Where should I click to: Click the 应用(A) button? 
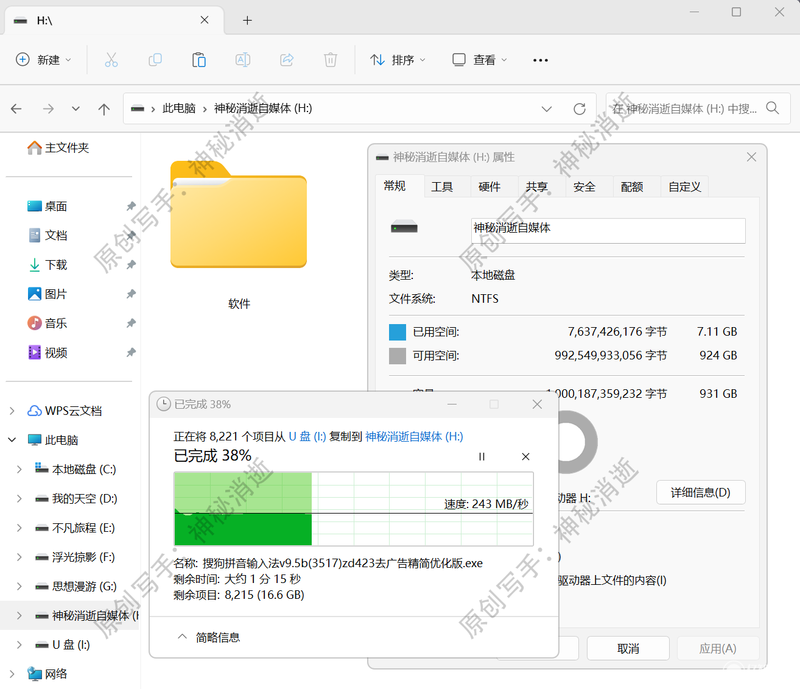click(718, 649)
